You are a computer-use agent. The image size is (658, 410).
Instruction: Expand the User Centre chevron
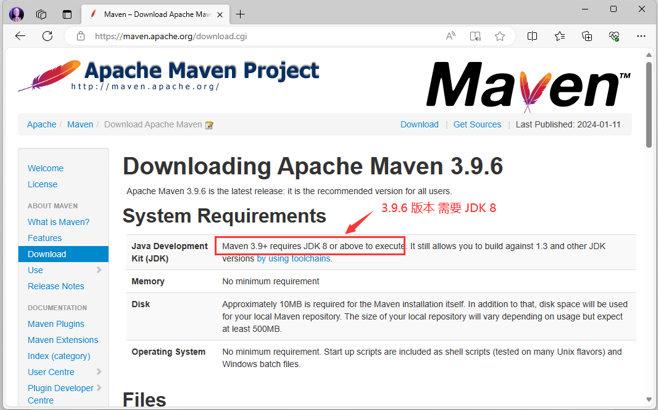(99, 372)
